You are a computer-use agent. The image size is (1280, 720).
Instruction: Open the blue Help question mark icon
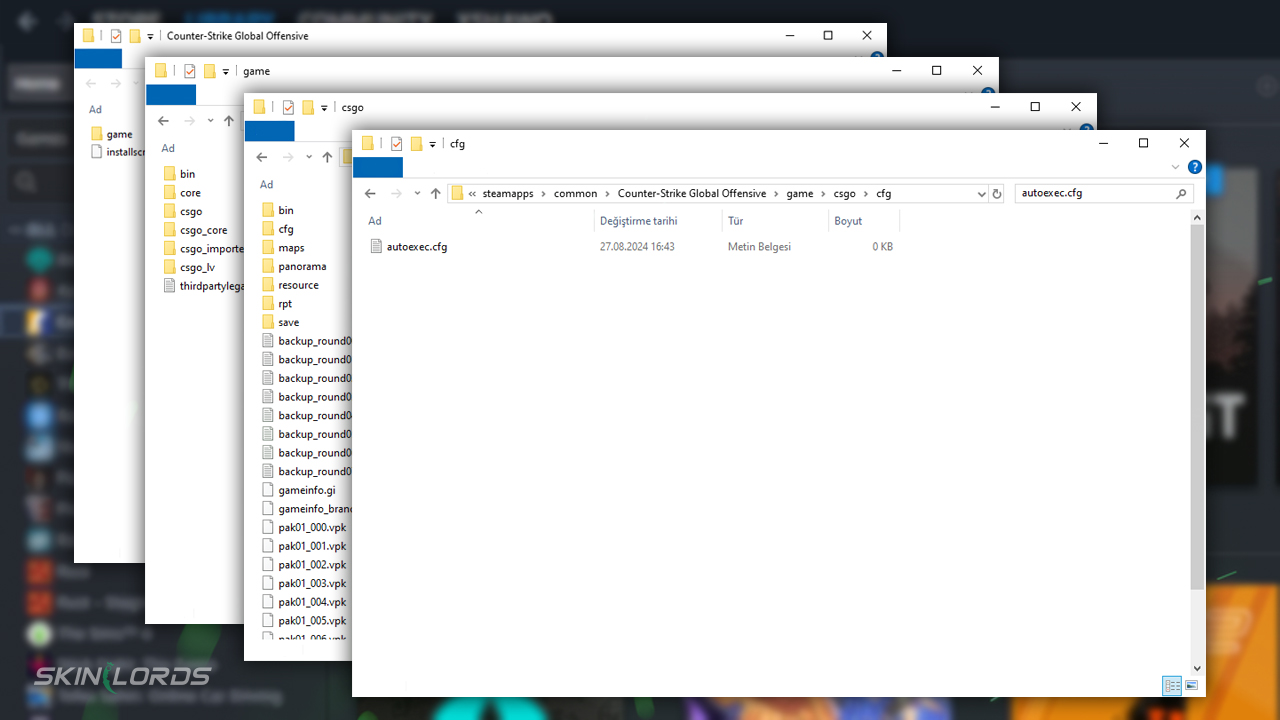click(x=1194, y=167)
